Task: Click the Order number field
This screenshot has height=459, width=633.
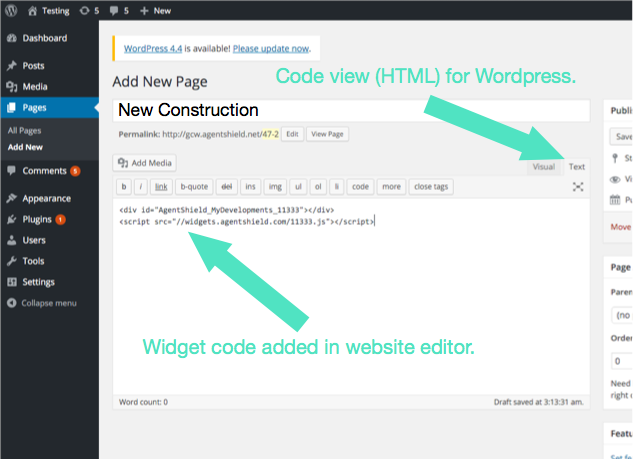Action: [622, 361]
